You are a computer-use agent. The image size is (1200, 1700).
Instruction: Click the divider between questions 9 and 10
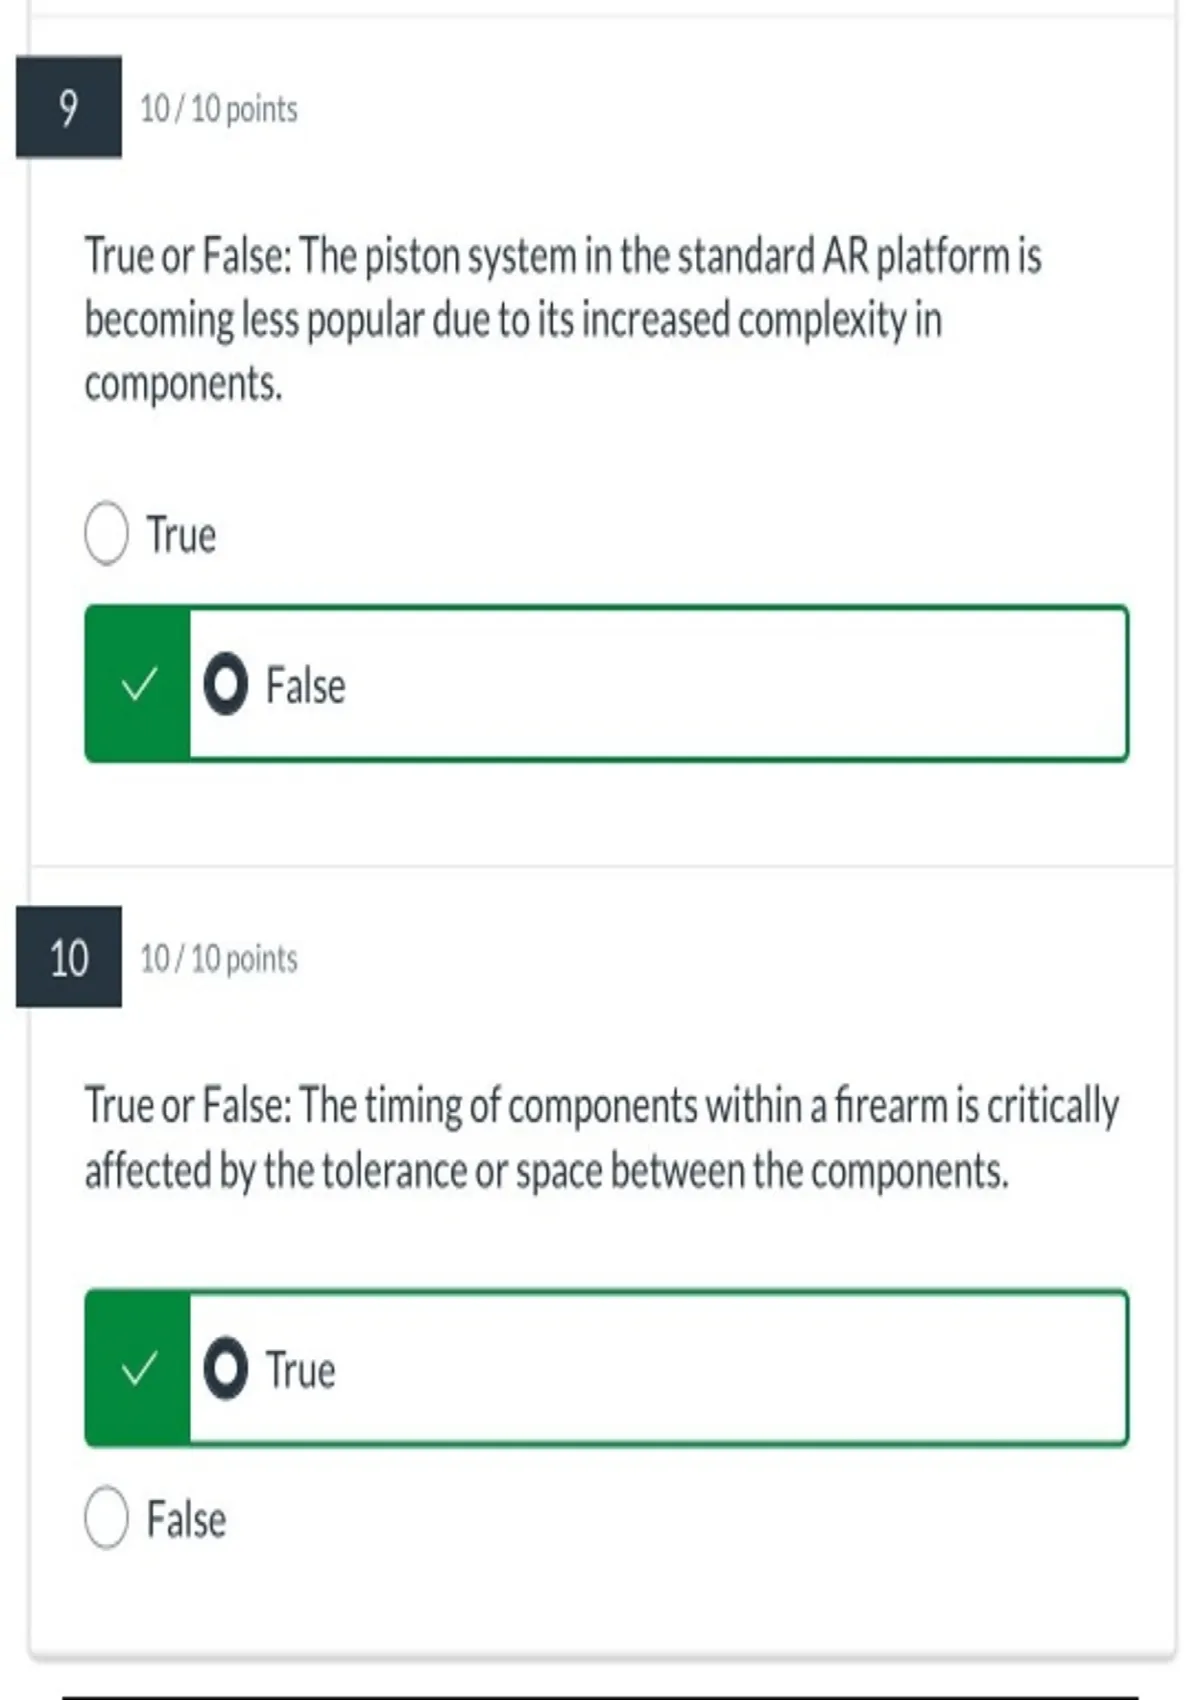(x=602, y=866)
